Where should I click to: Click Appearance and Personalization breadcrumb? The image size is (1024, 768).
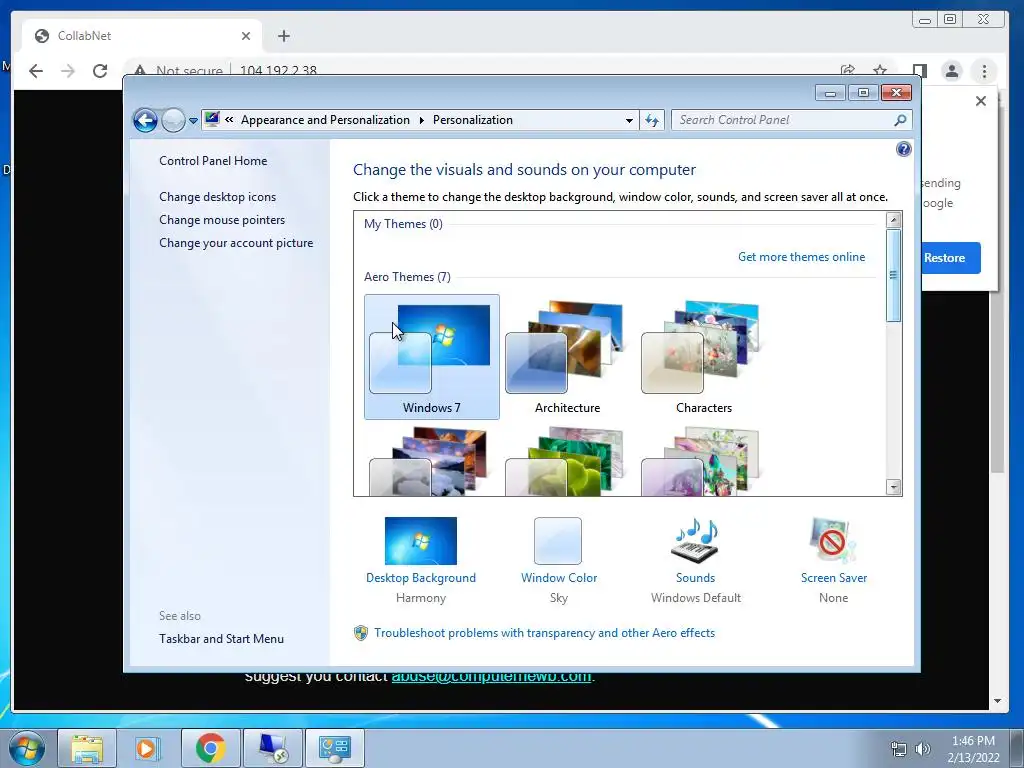pos(325,120)
